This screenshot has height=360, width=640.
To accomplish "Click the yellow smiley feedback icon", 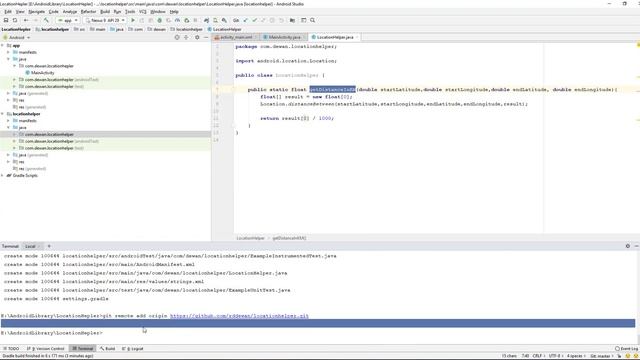I will (628, 356).
